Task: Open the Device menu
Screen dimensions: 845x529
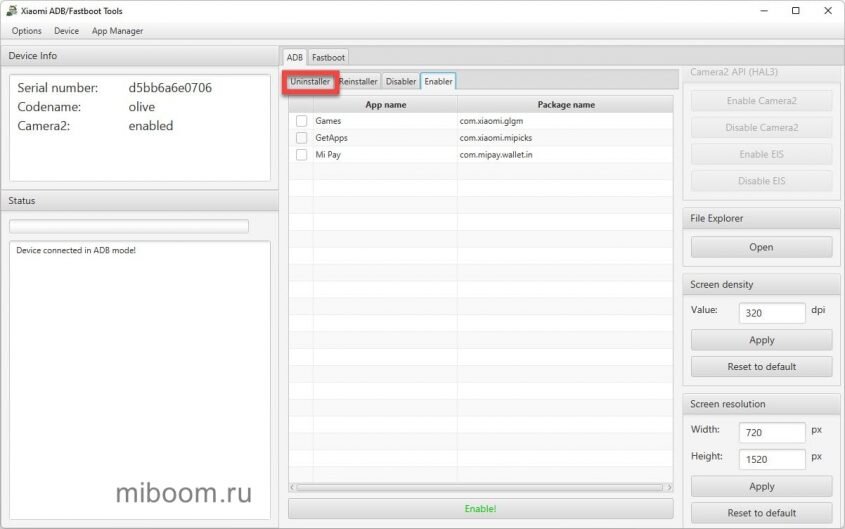Action: (x=66, y=31)
